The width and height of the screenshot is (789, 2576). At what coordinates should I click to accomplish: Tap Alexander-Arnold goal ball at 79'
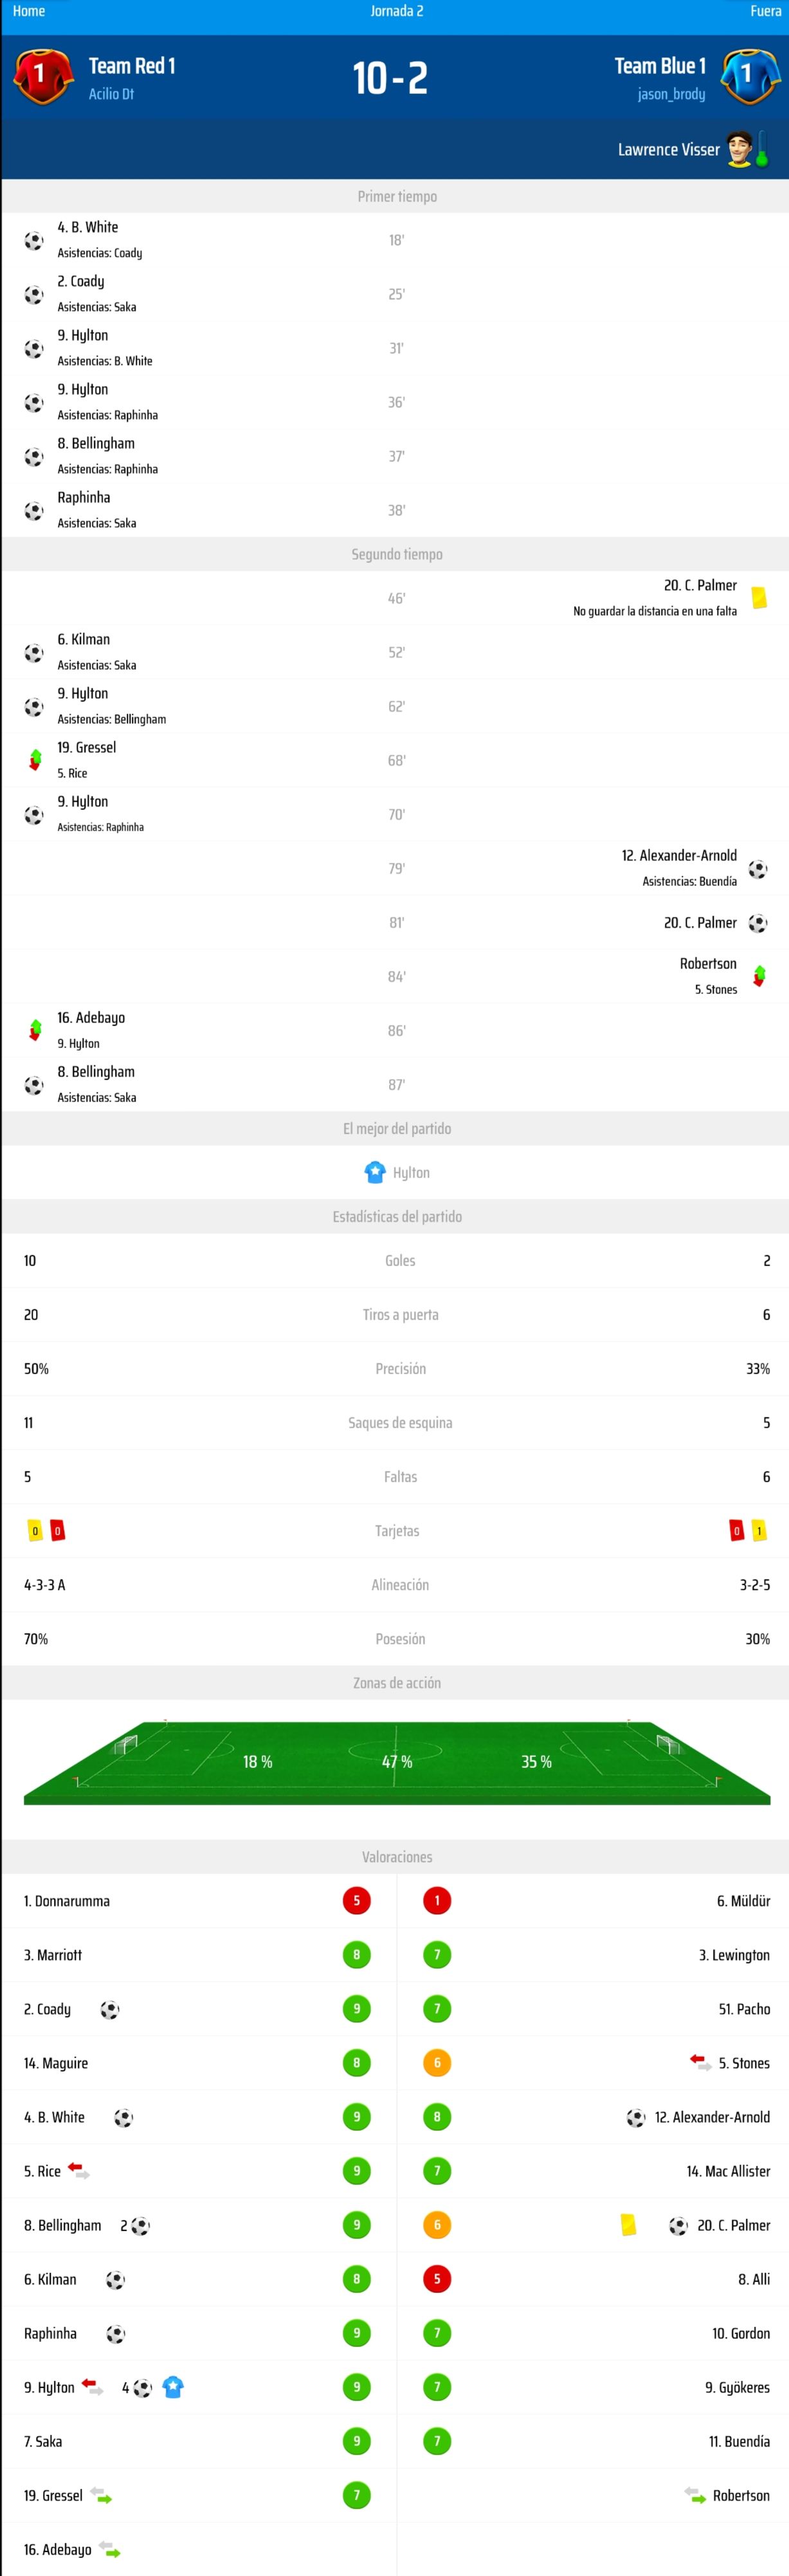pyautogui.click(x=758, y=869)
